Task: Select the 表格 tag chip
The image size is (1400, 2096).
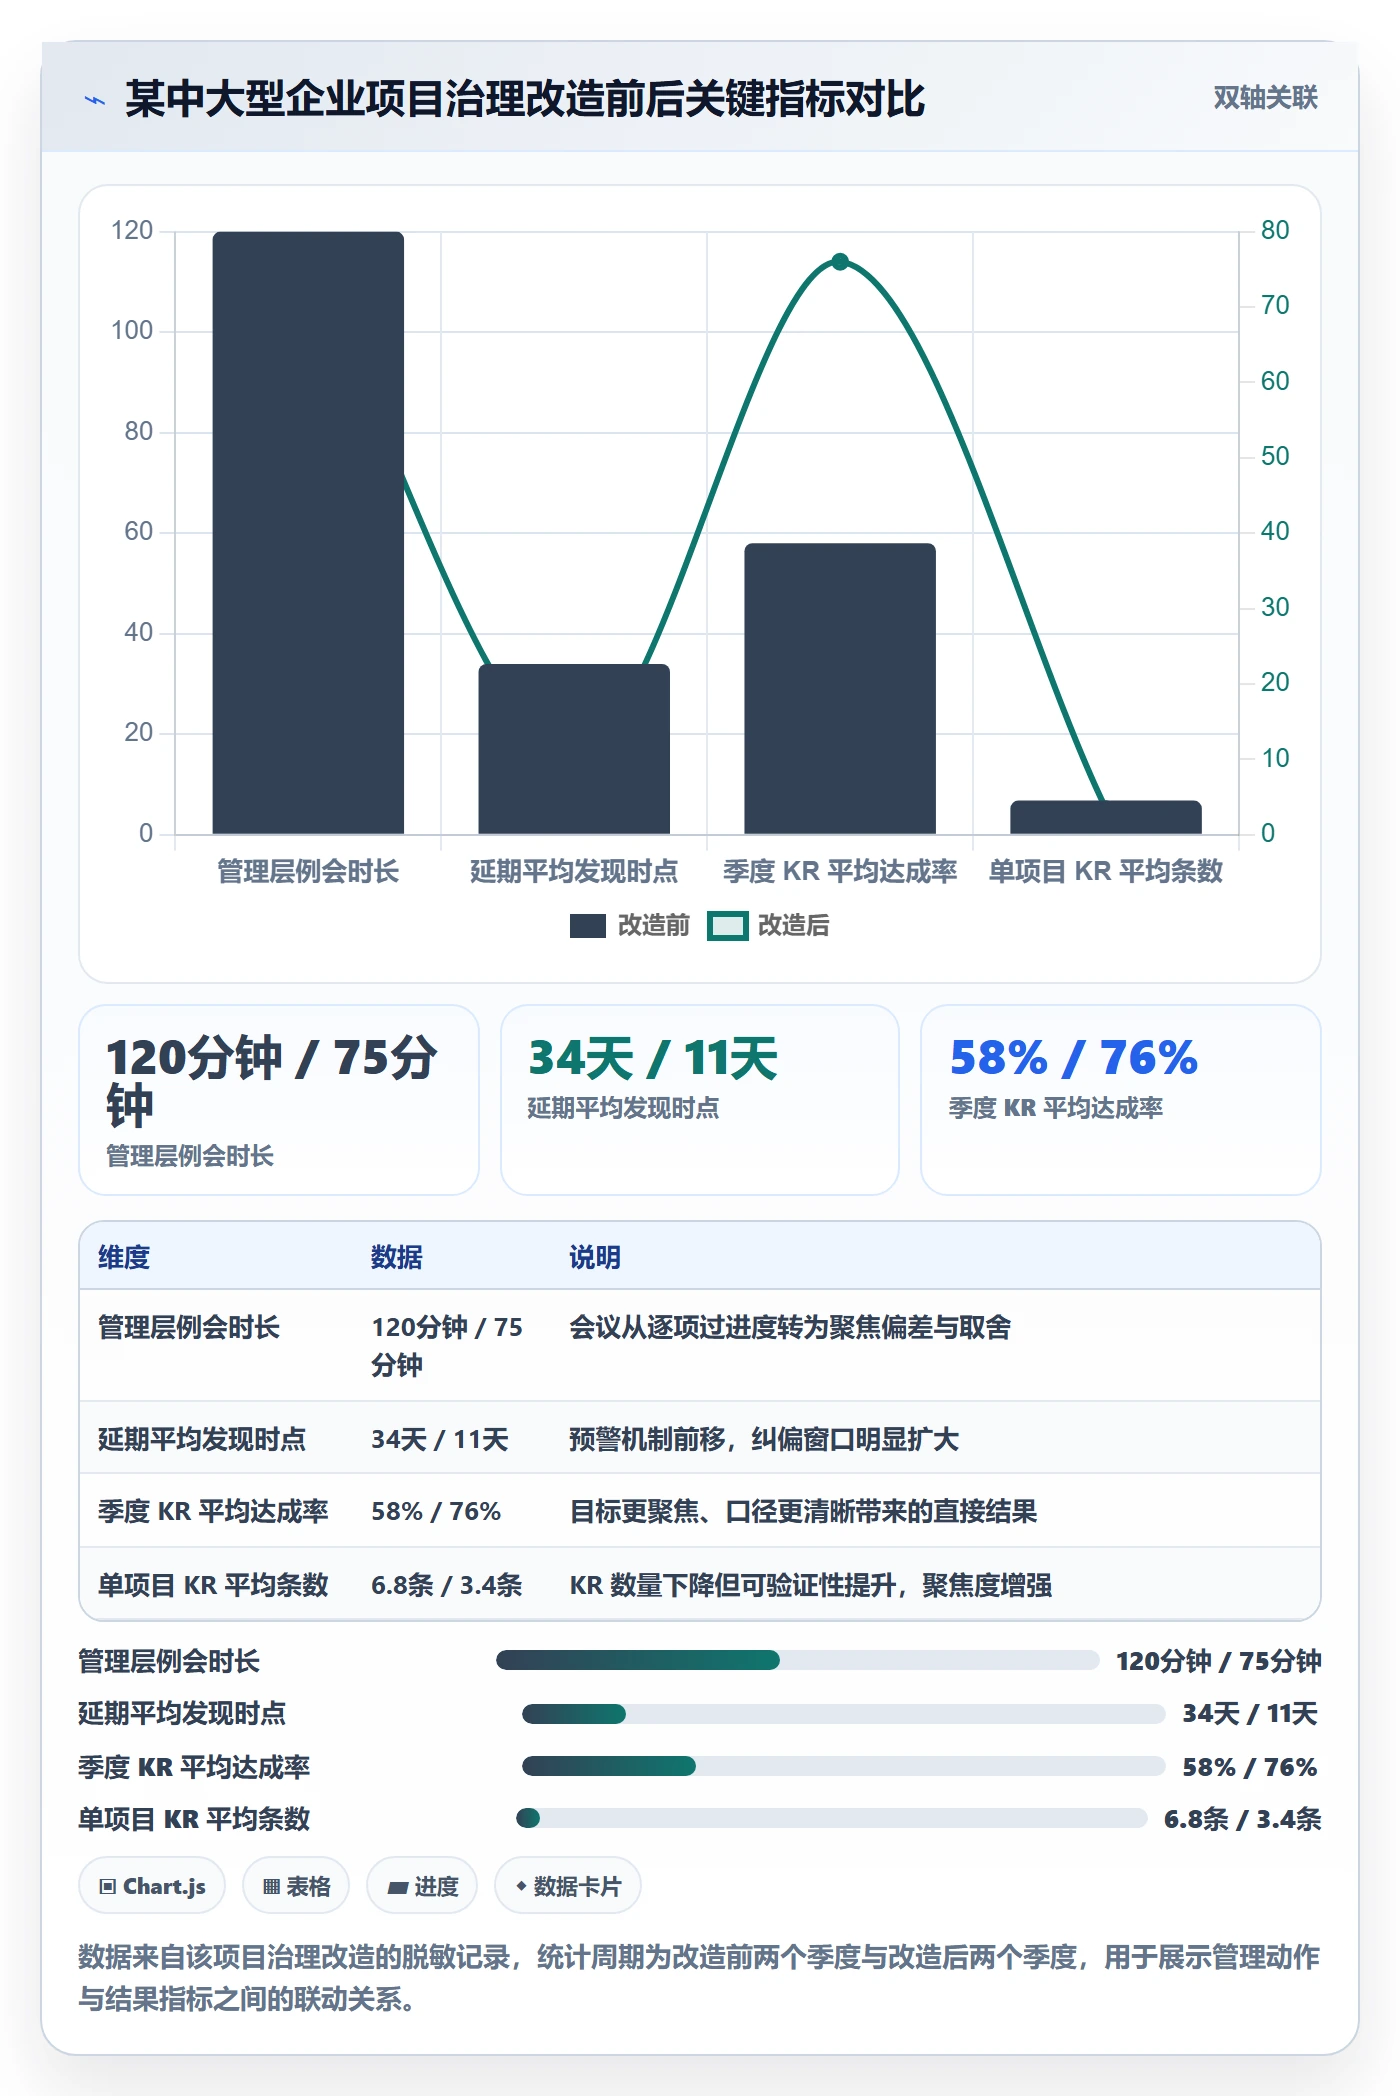Action: [x=296, y=1886]
